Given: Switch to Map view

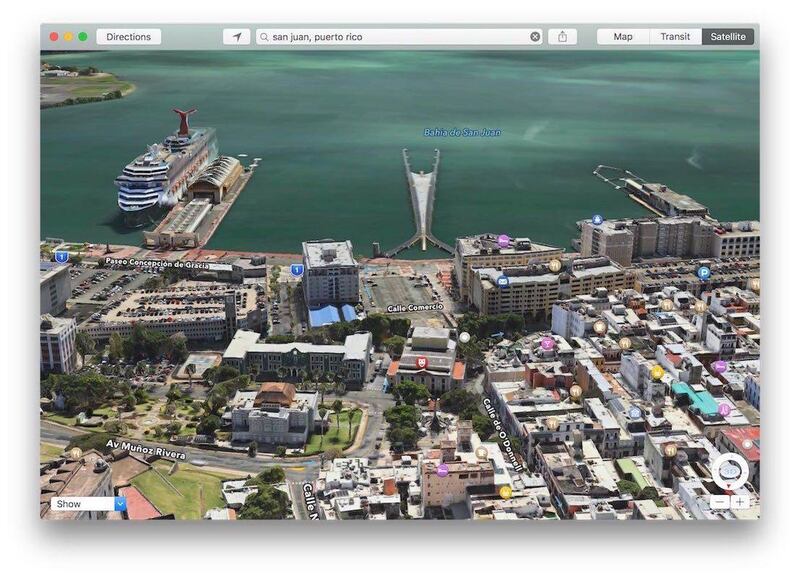Looking at the screenshot, I should pyautogui.click(x=623, y=37).
